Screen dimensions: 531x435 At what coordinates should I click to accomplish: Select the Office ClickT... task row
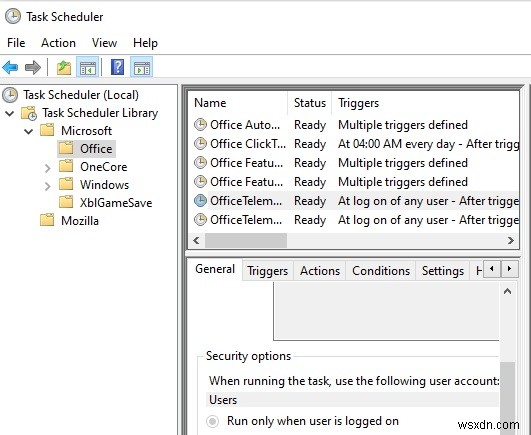tap(354, 144)
